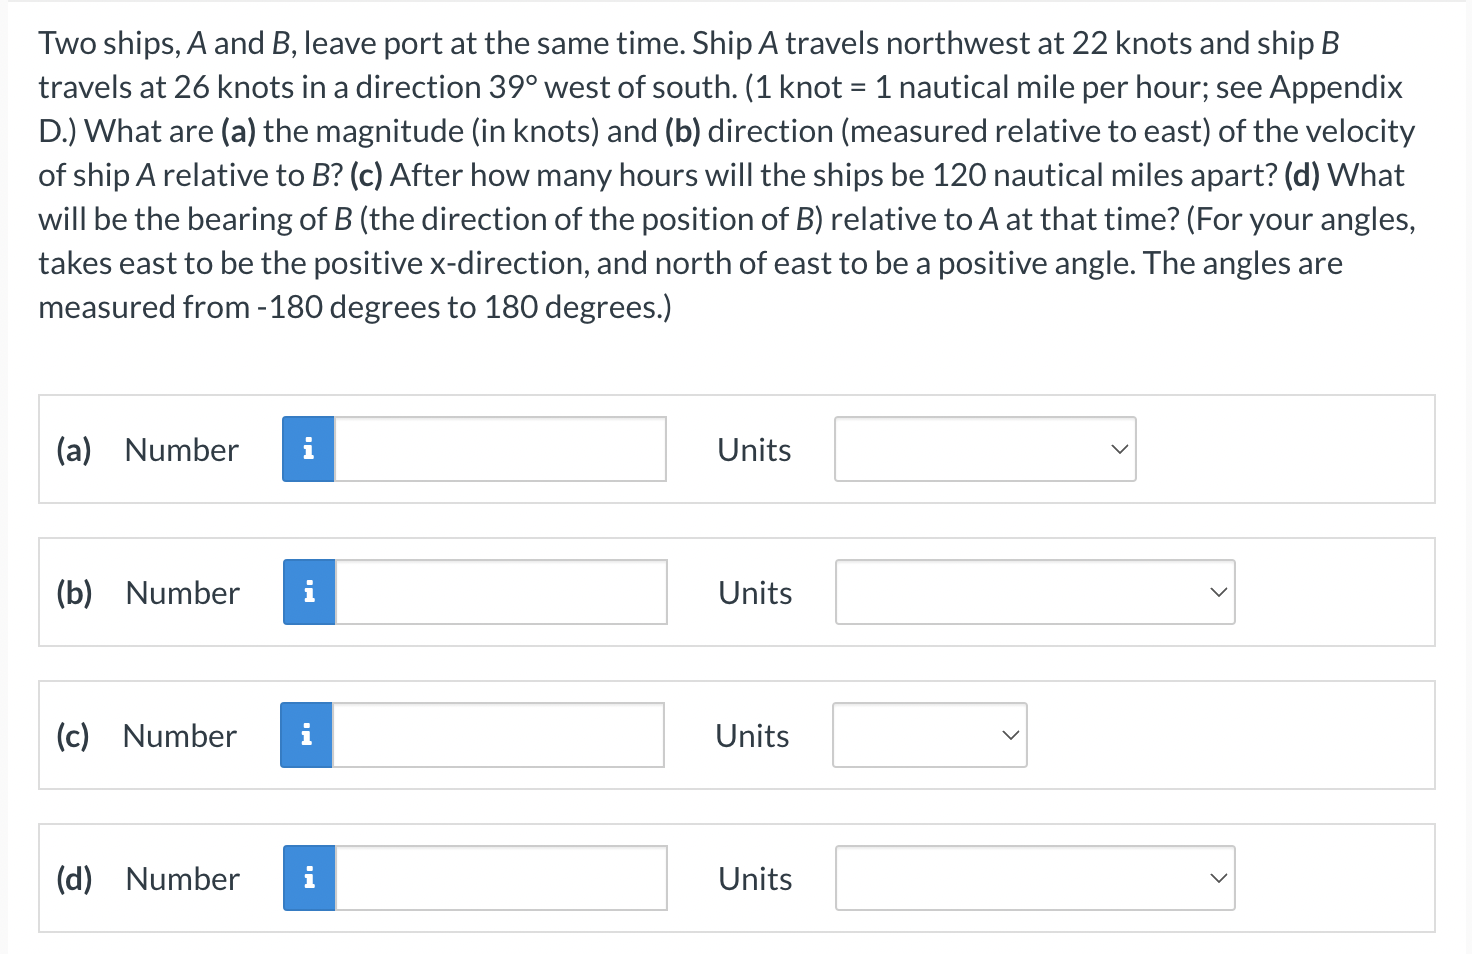Screen dimensions: 1472x954
Task: Click the (a) Number label
Action: click(x=181, y=449)
